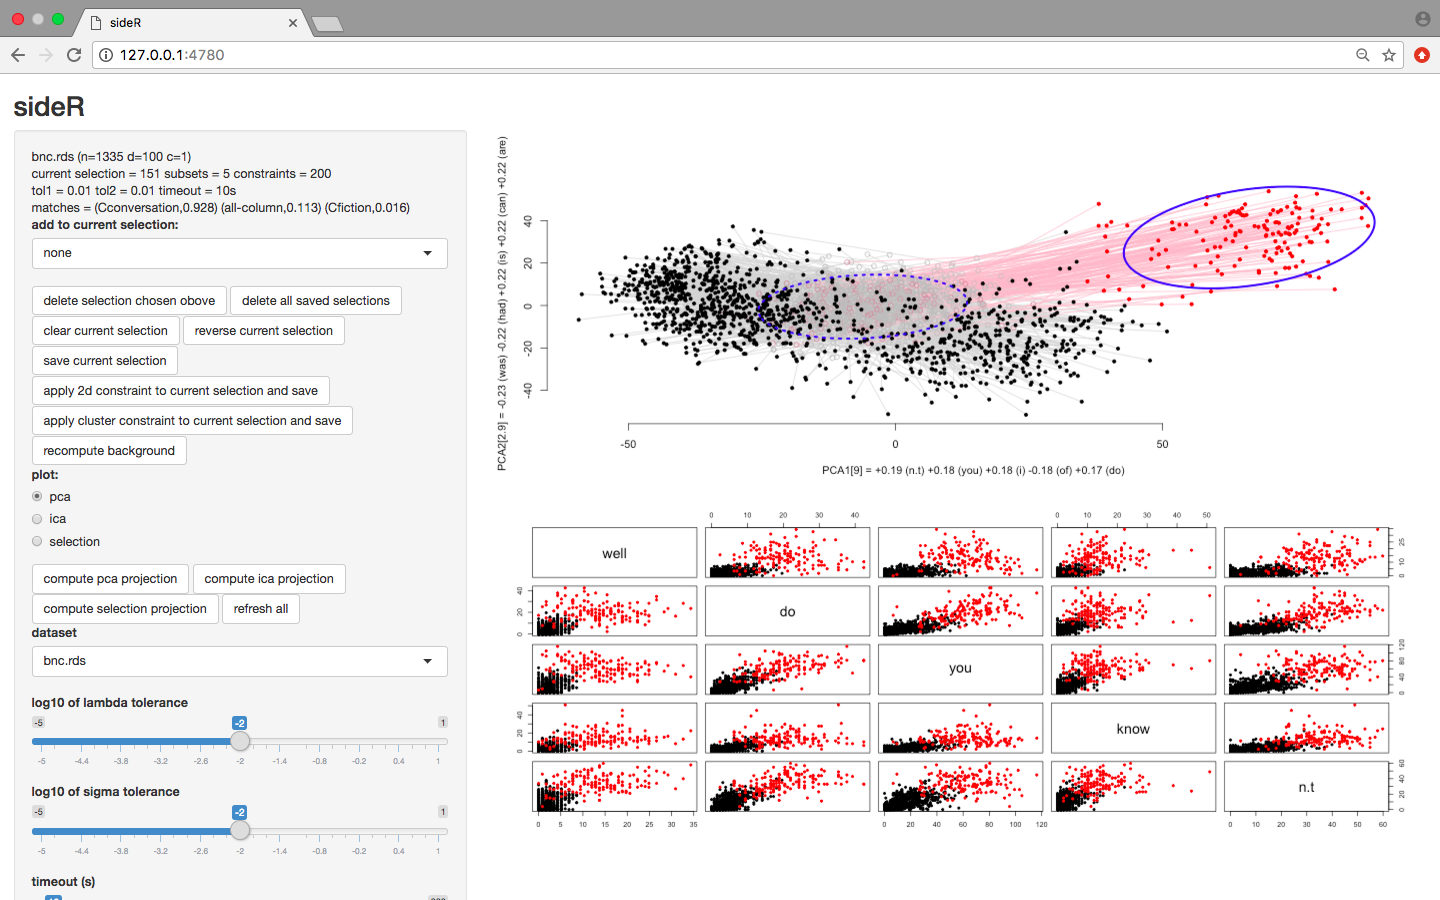Click the 'timeout (s)' label
Image resolution: width=1440 pixels, height=900 pixels.
(63, 882)
